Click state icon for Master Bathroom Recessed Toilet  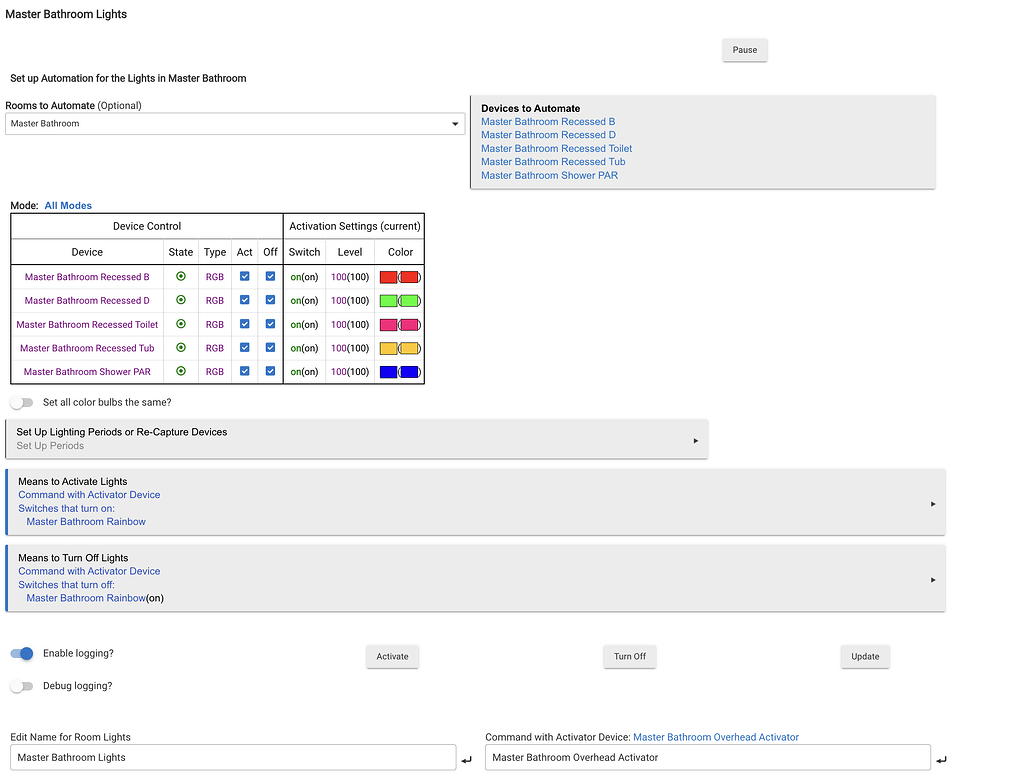[181, 324]
